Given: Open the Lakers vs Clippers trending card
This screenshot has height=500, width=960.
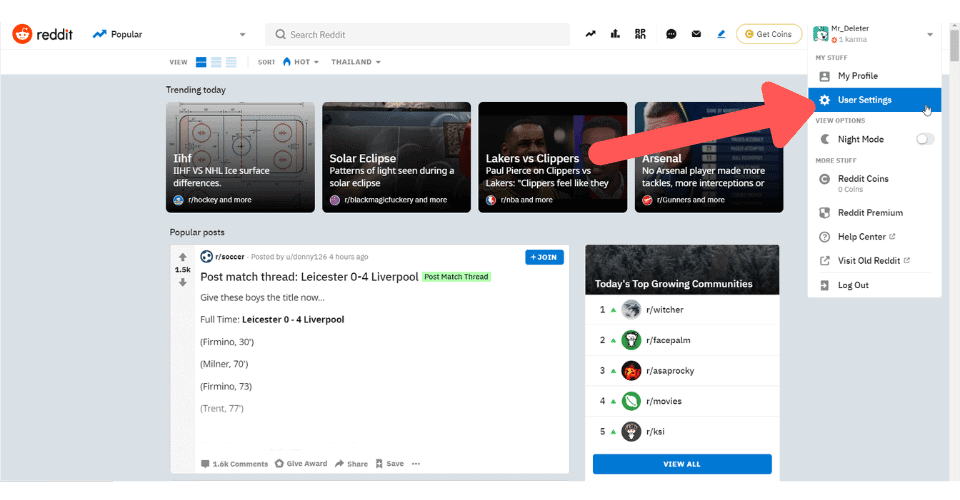Looking at the screenshot, I should point(552,157).
